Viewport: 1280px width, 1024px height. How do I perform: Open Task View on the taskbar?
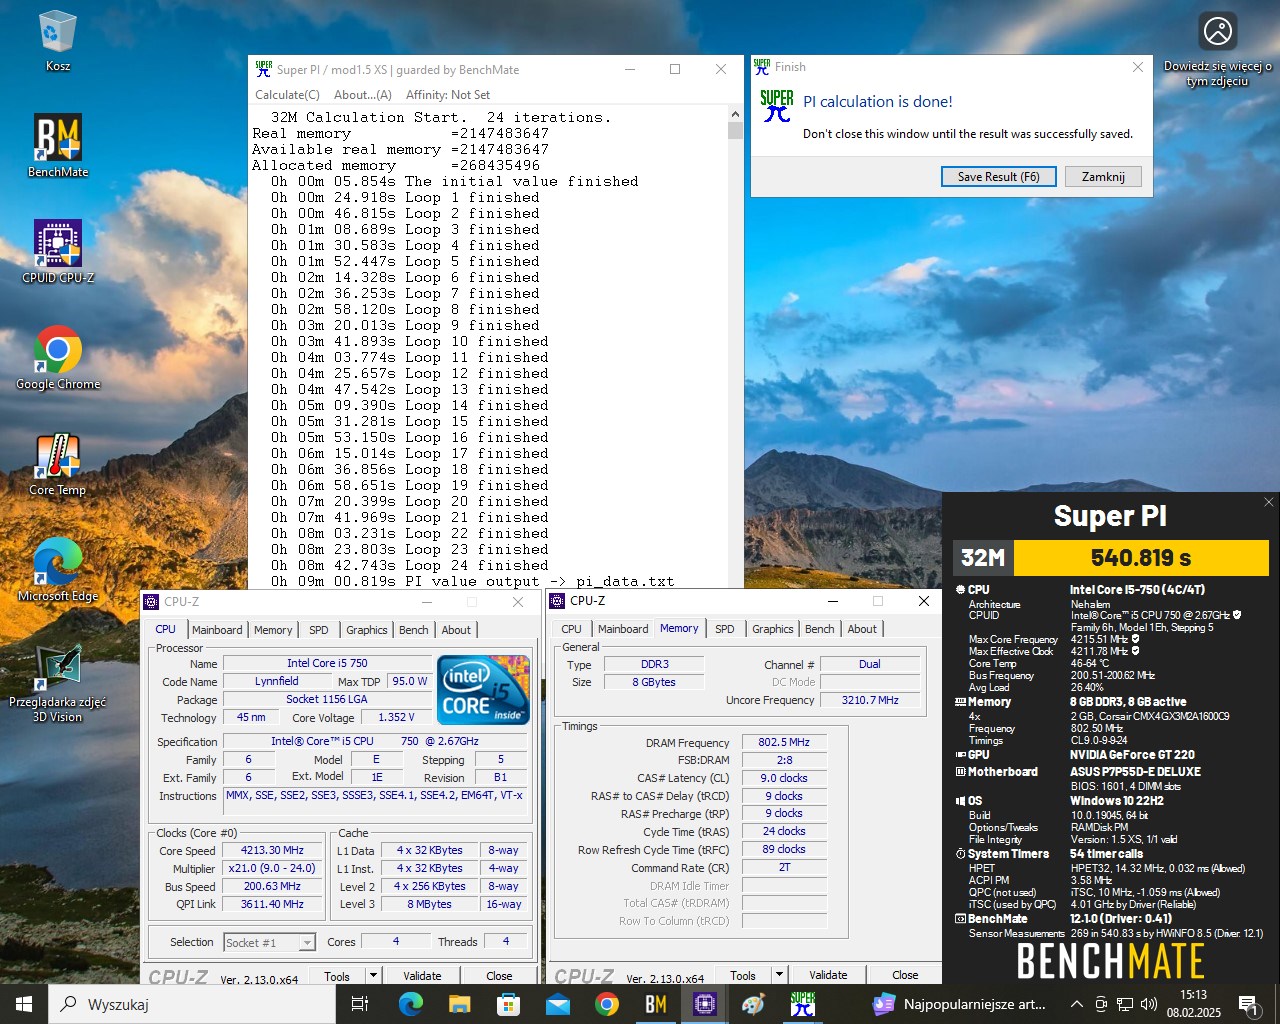(x=360, y=1004)
